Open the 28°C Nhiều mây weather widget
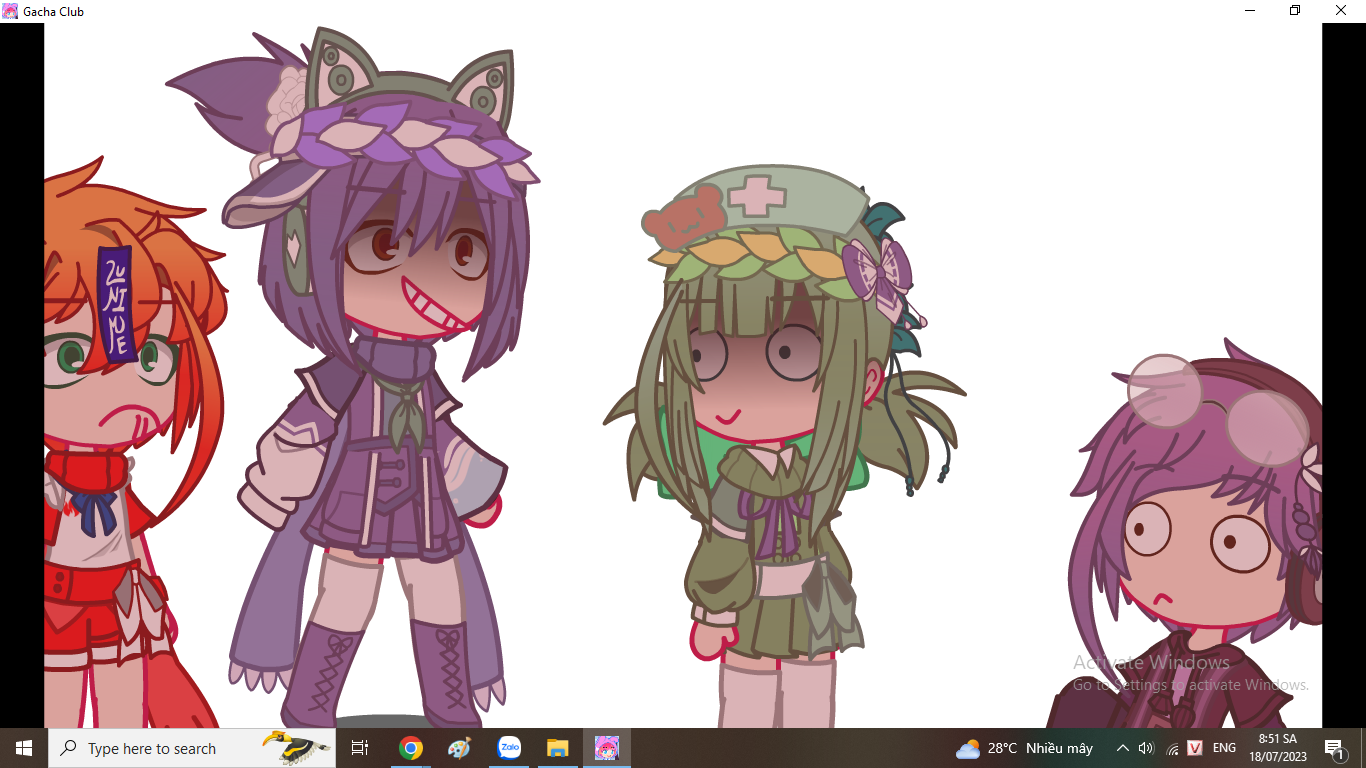The image size is (1366, 768). pyautogui.click(x=1025, y=748)
